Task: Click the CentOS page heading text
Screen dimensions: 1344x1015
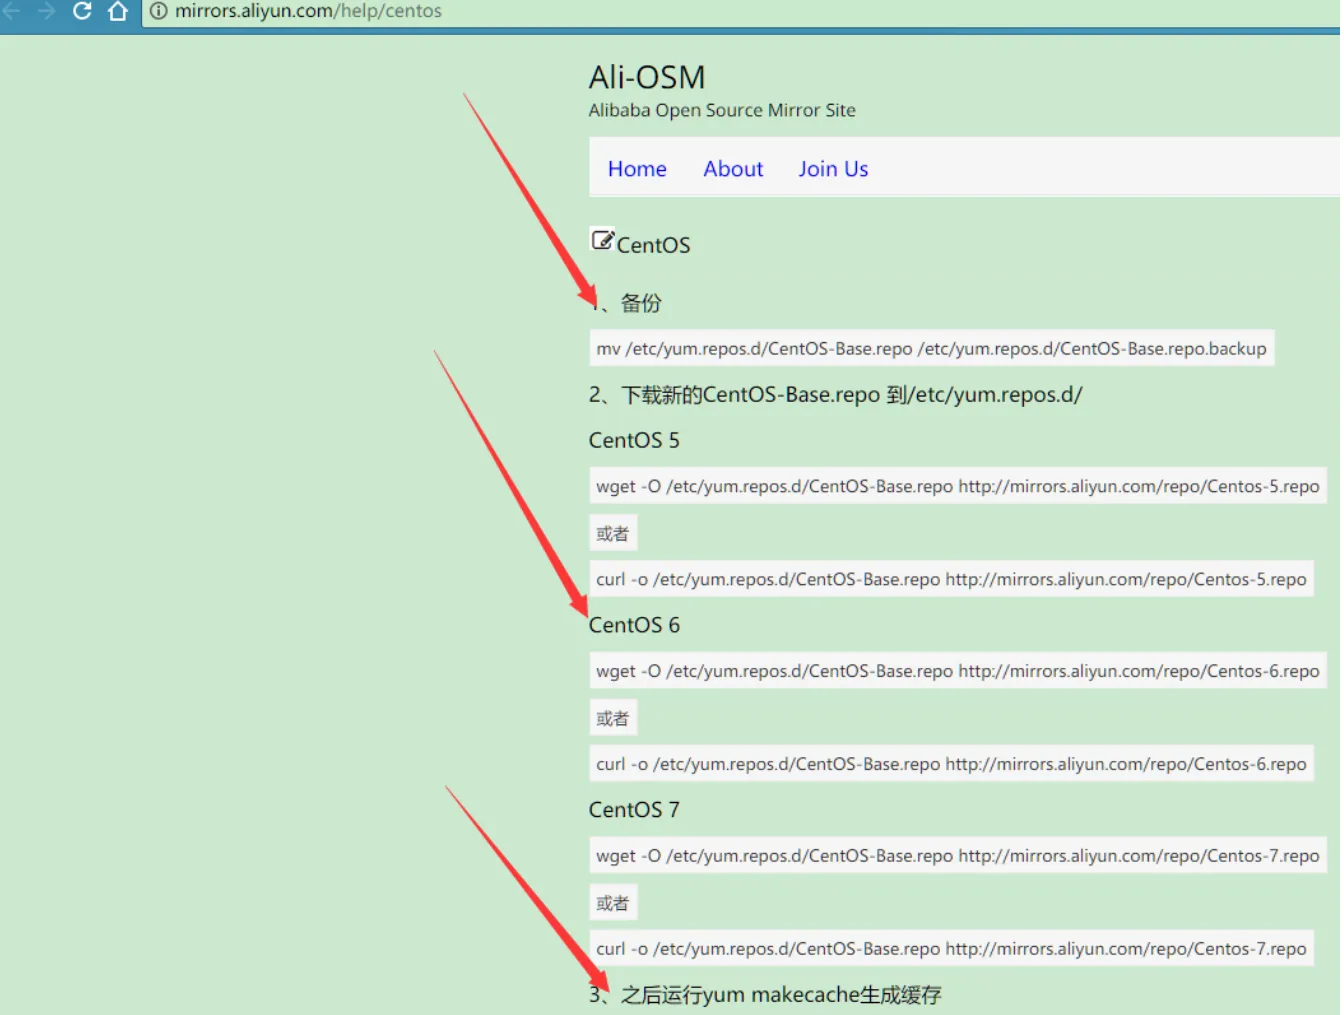Action: (x=653, y=245)
